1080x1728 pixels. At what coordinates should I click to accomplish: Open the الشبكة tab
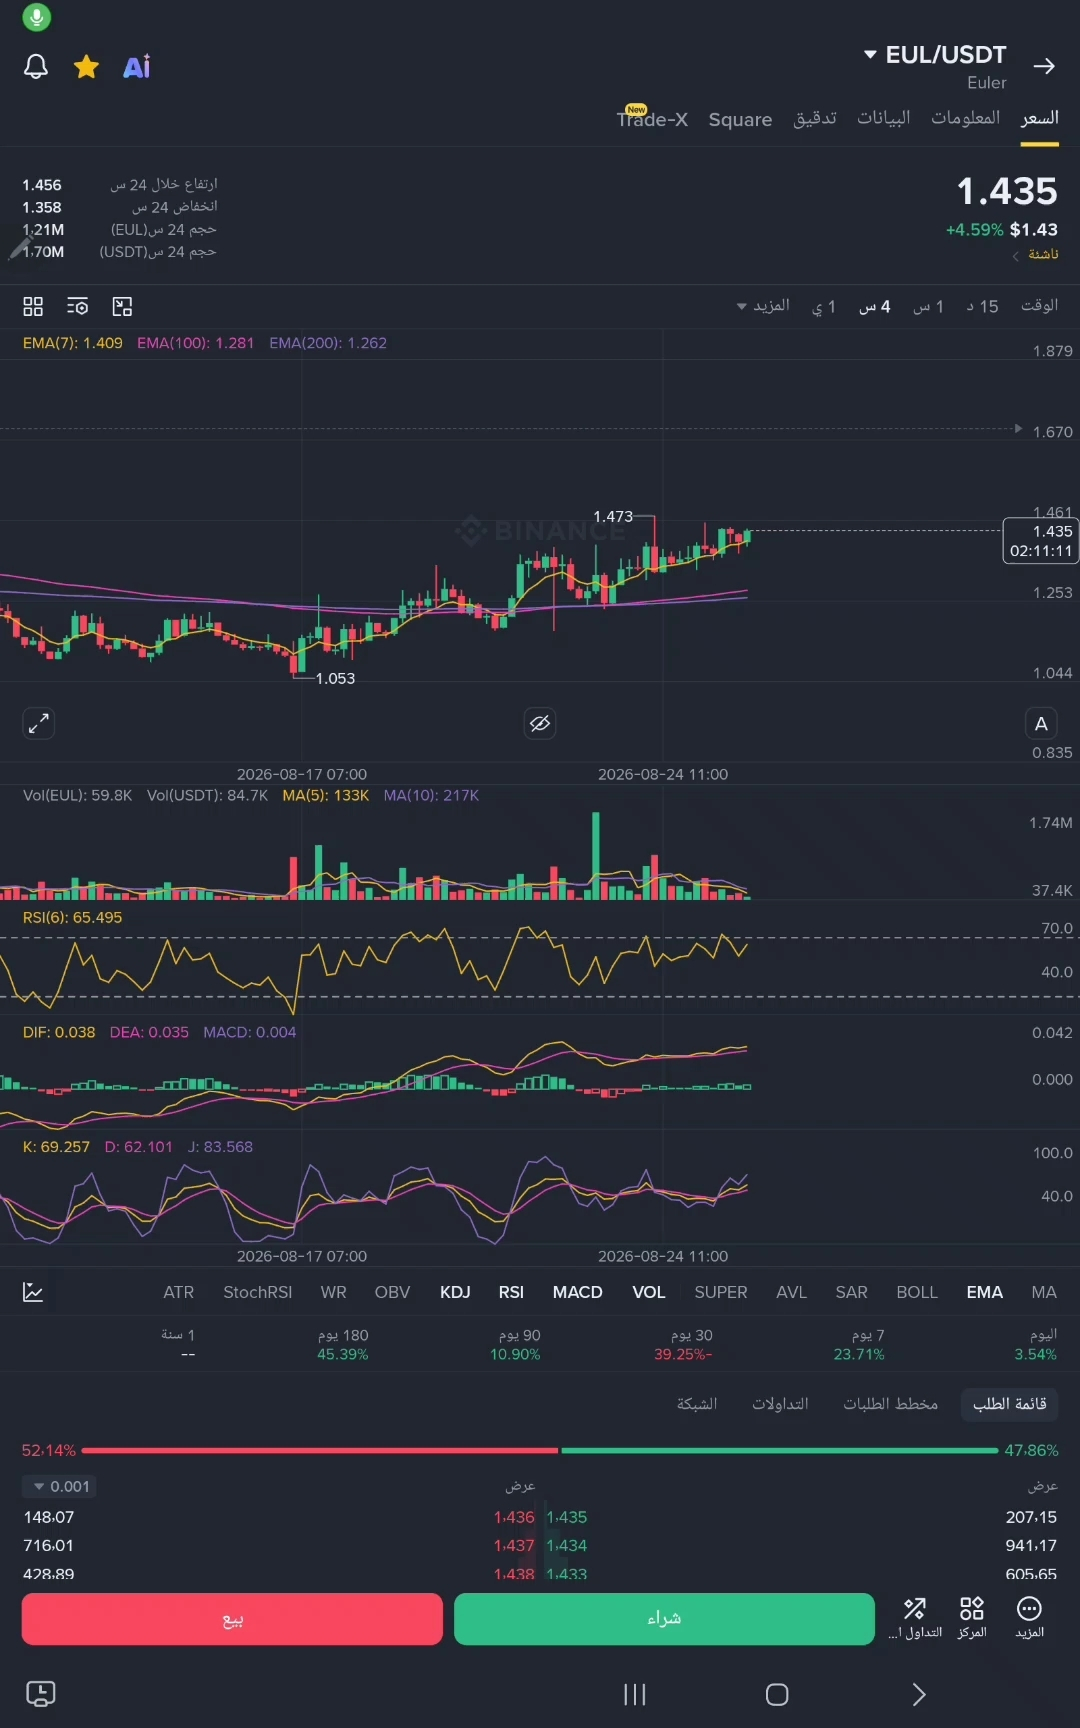coord(697,1404)
